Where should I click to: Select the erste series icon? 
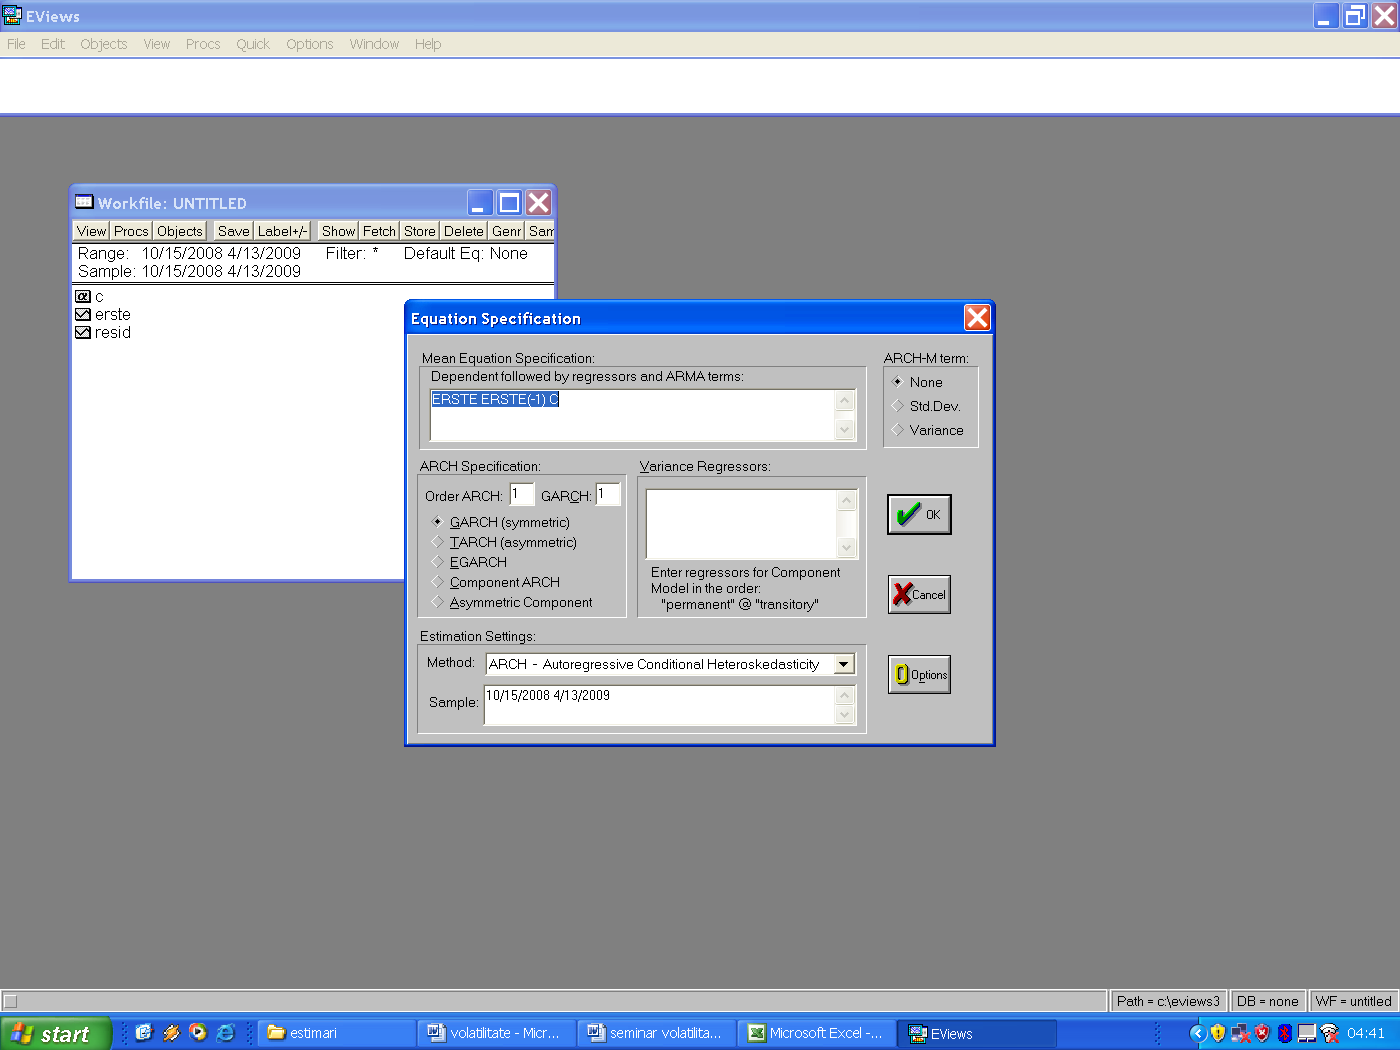click(83, 315)
